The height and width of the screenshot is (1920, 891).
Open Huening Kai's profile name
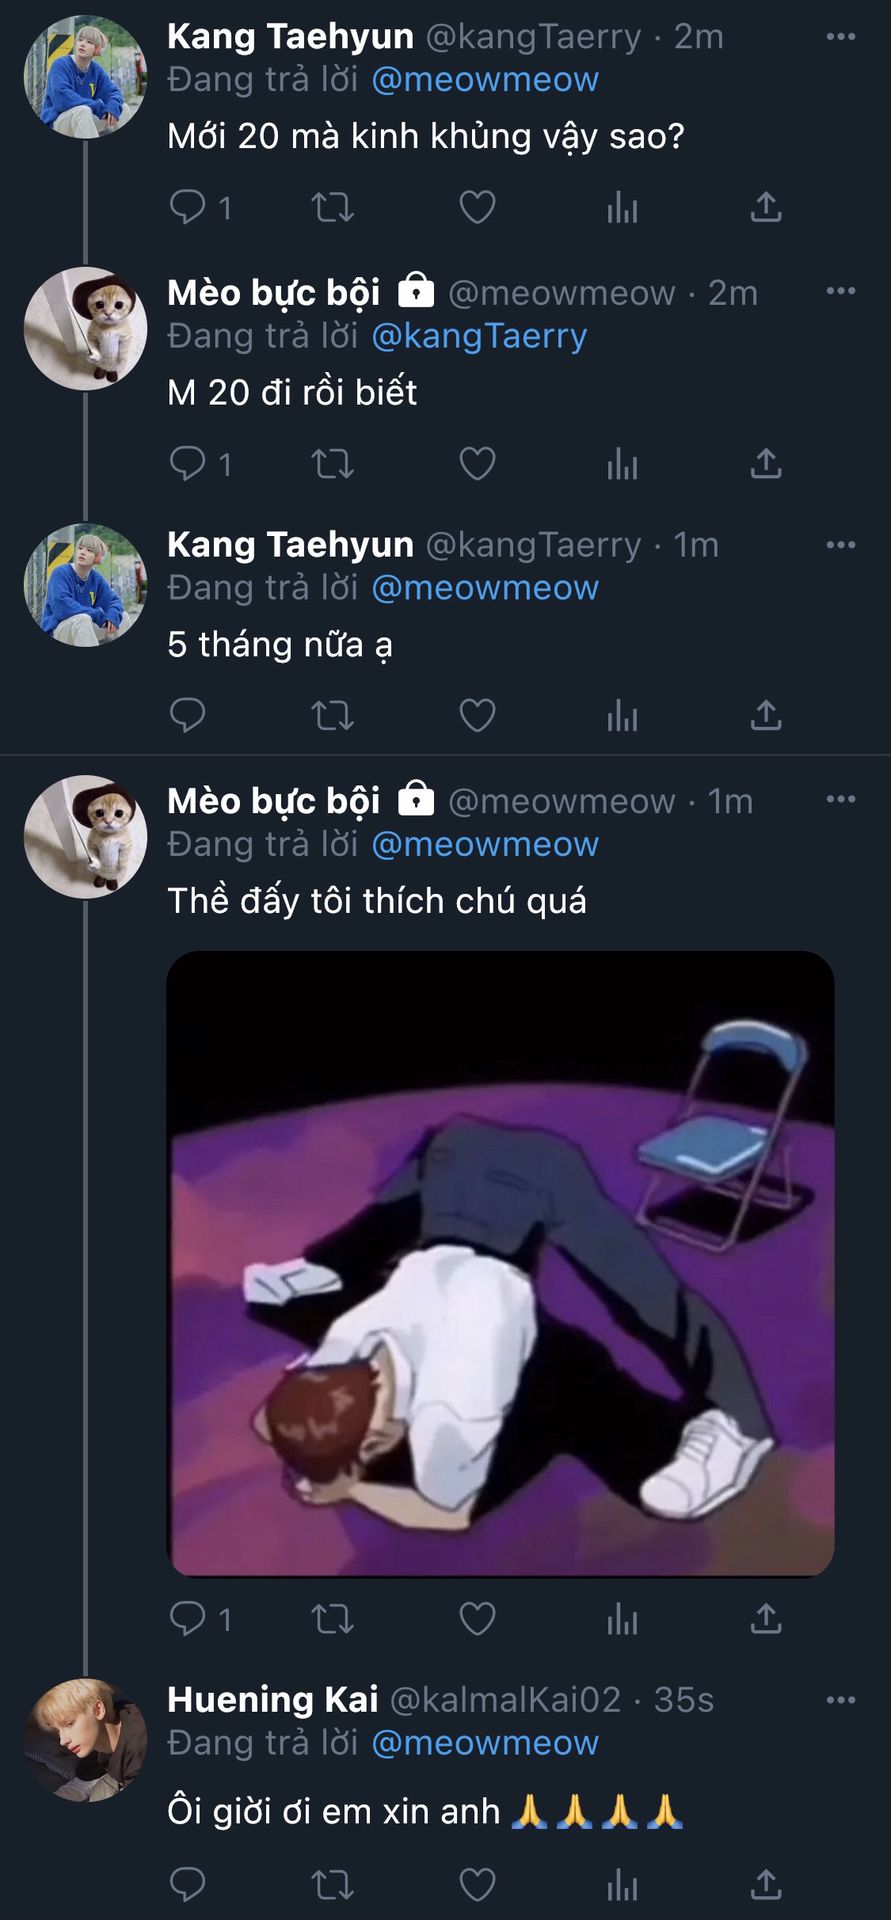click(x=273, y=1700)
